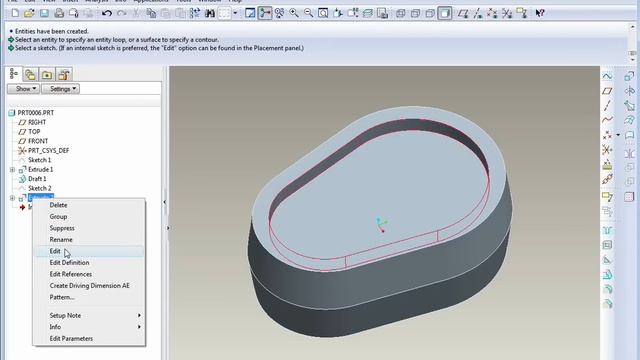This screenshot has width=640, height=360.
Task: Expand the Extrude 1 tree node
Action: pos(12,169)
